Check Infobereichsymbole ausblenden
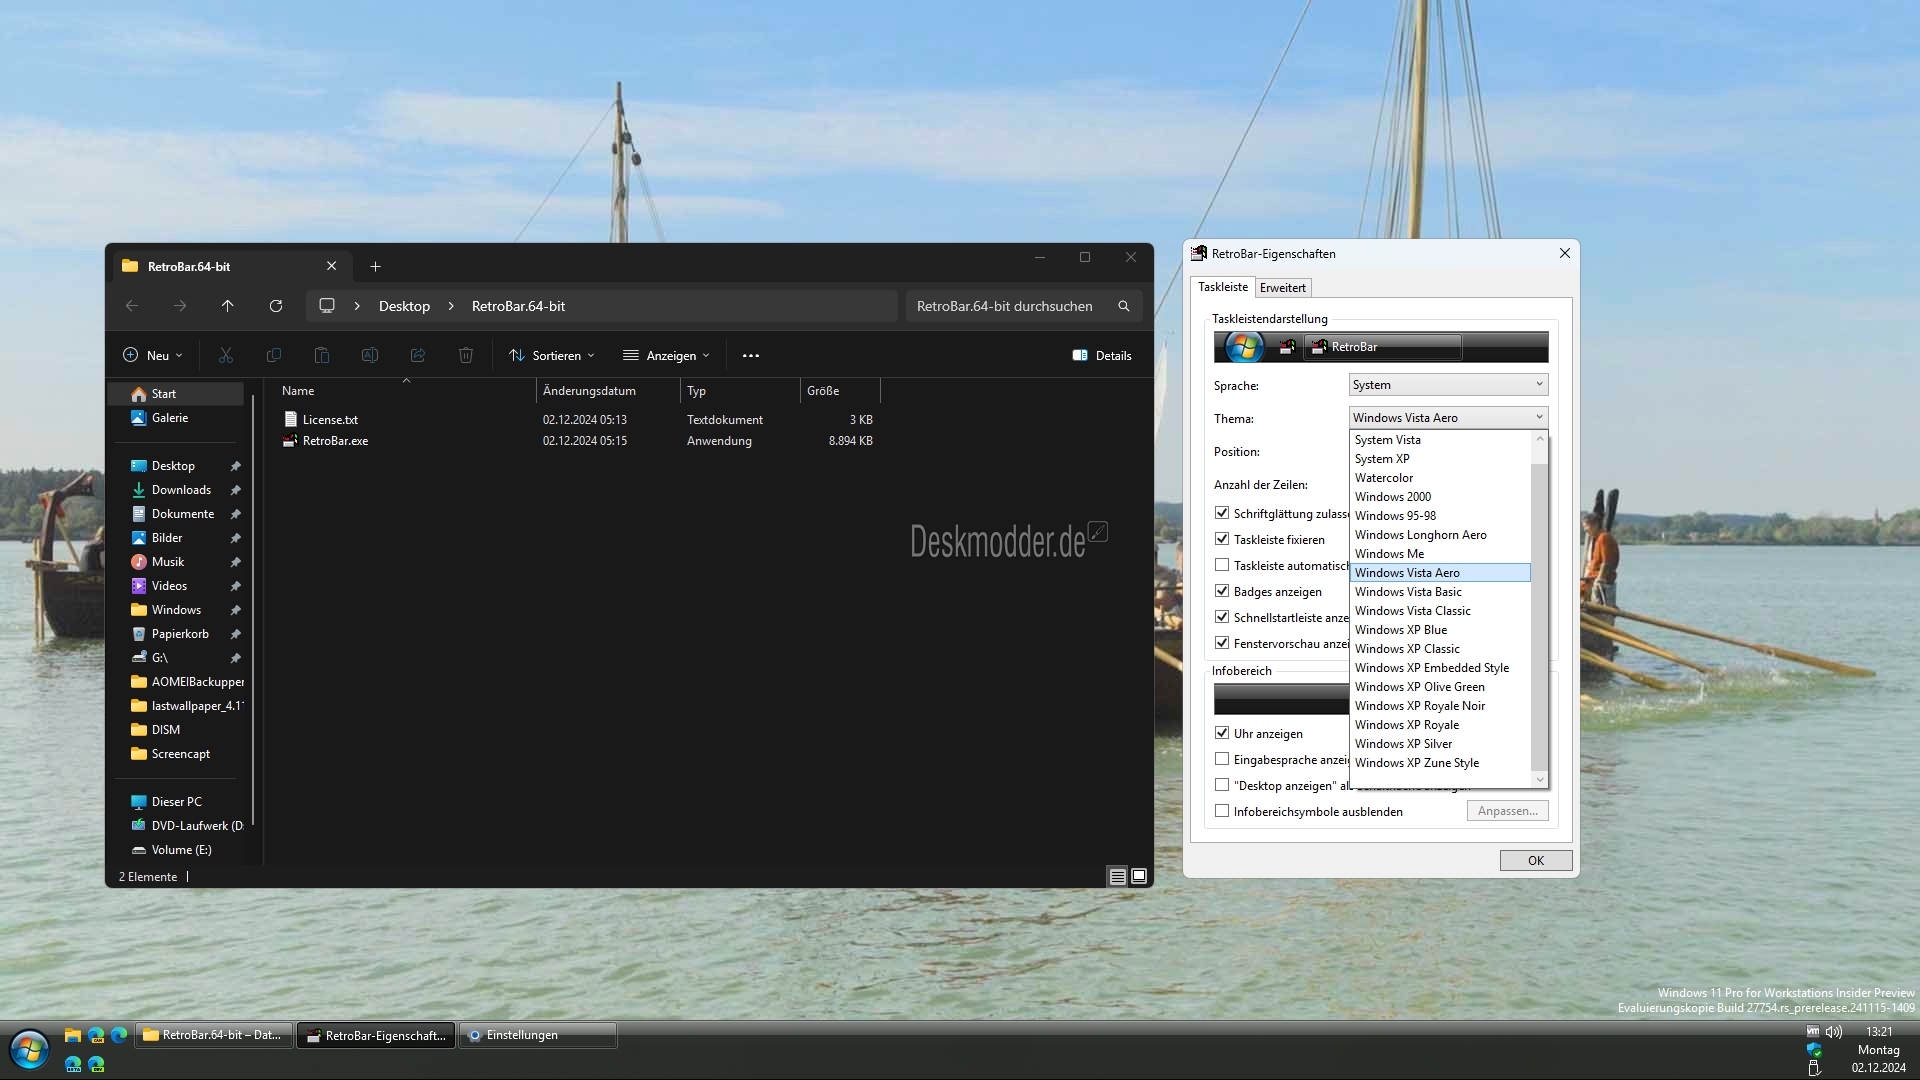 (1222, 811)
